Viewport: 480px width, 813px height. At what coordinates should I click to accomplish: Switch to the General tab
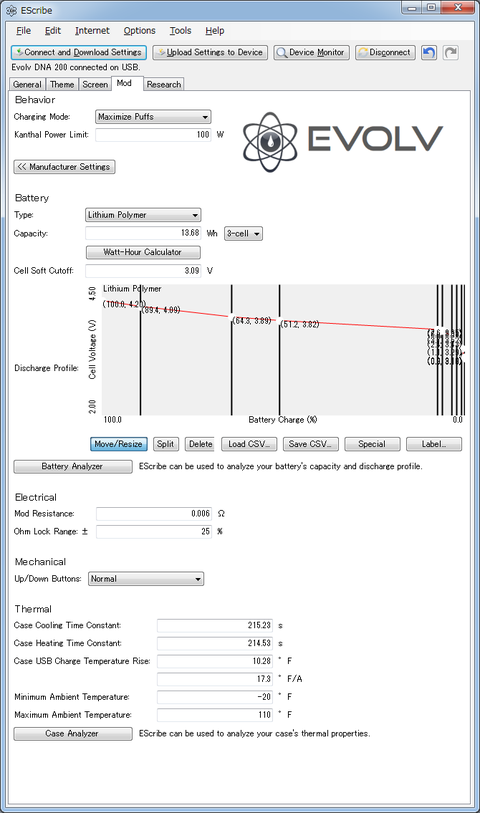[27, 84]
